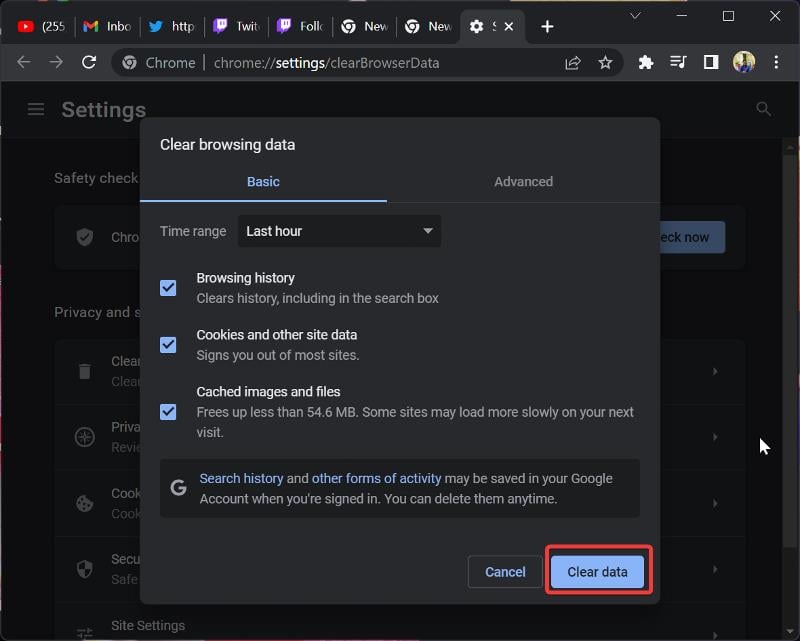Open the Time range dropdown
This screenshot has width=800, height=641.
coord(339,231)
